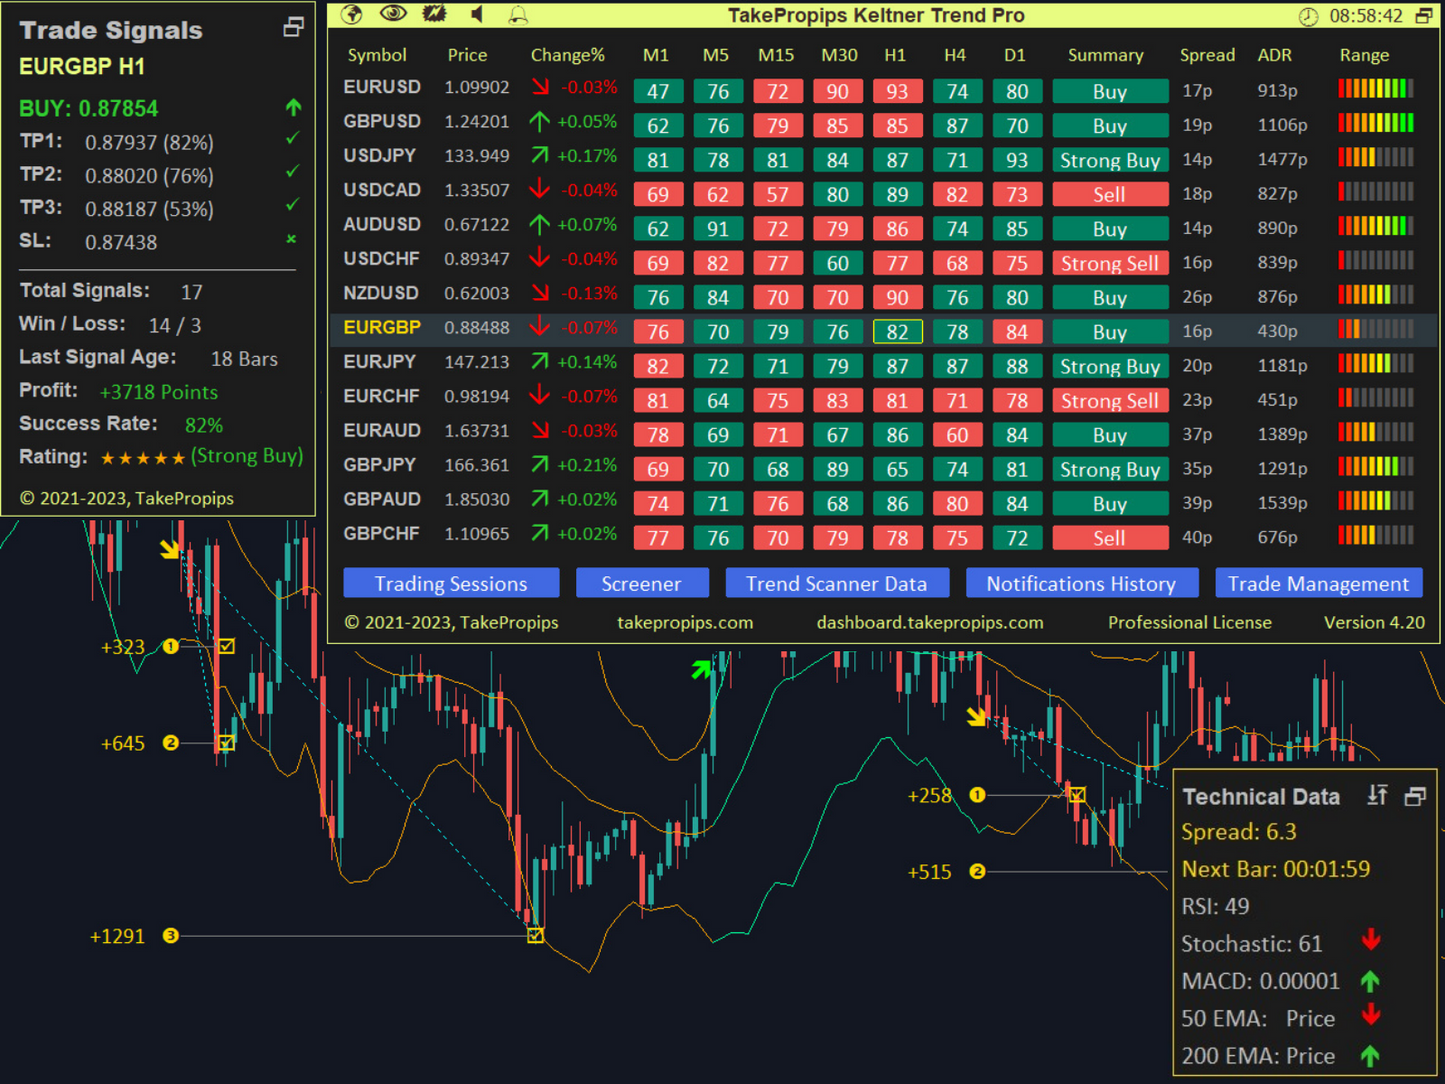Select the USDJPY symbol
Viewport: 1445px width, 1084px height.
click(380, 156)
